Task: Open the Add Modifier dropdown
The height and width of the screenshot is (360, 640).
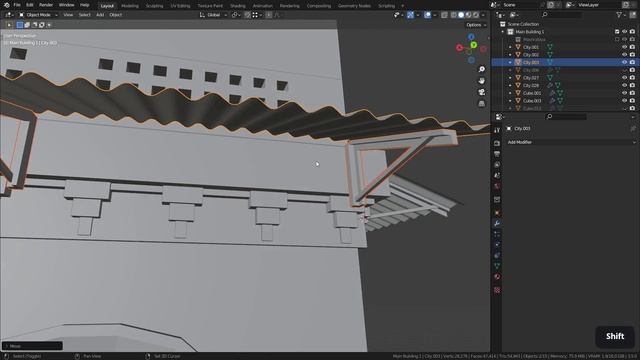Action: pyautogui.click(x=571, y=142)
